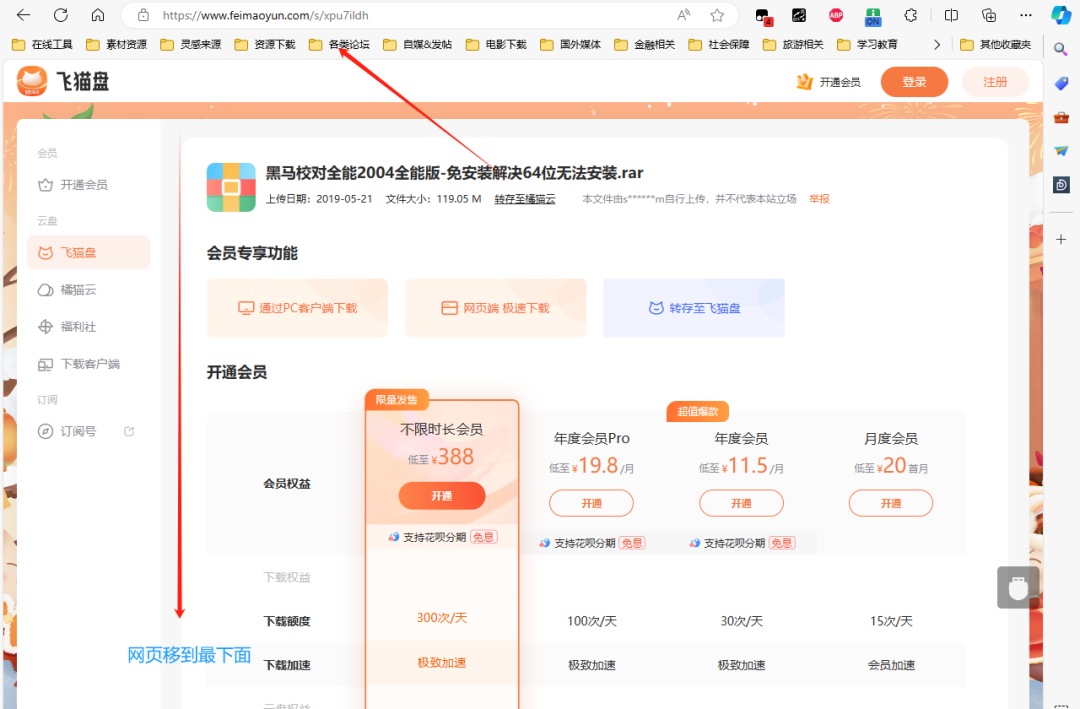Open the external link icon beside 订阅号

click(x=129, y=431)
